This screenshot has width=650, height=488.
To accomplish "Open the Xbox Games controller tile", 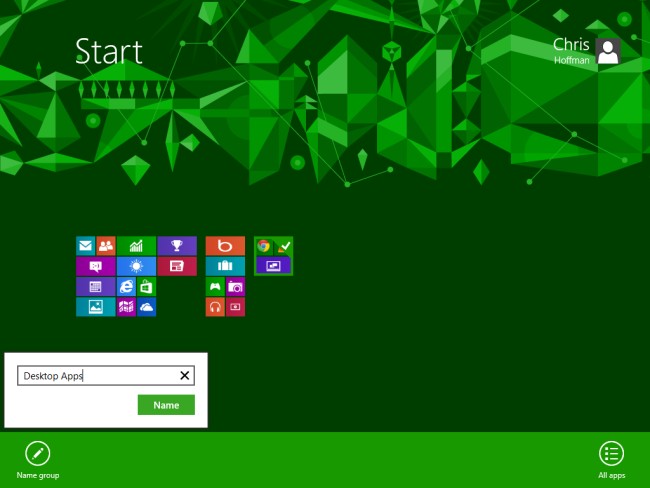I will [215, 286].
